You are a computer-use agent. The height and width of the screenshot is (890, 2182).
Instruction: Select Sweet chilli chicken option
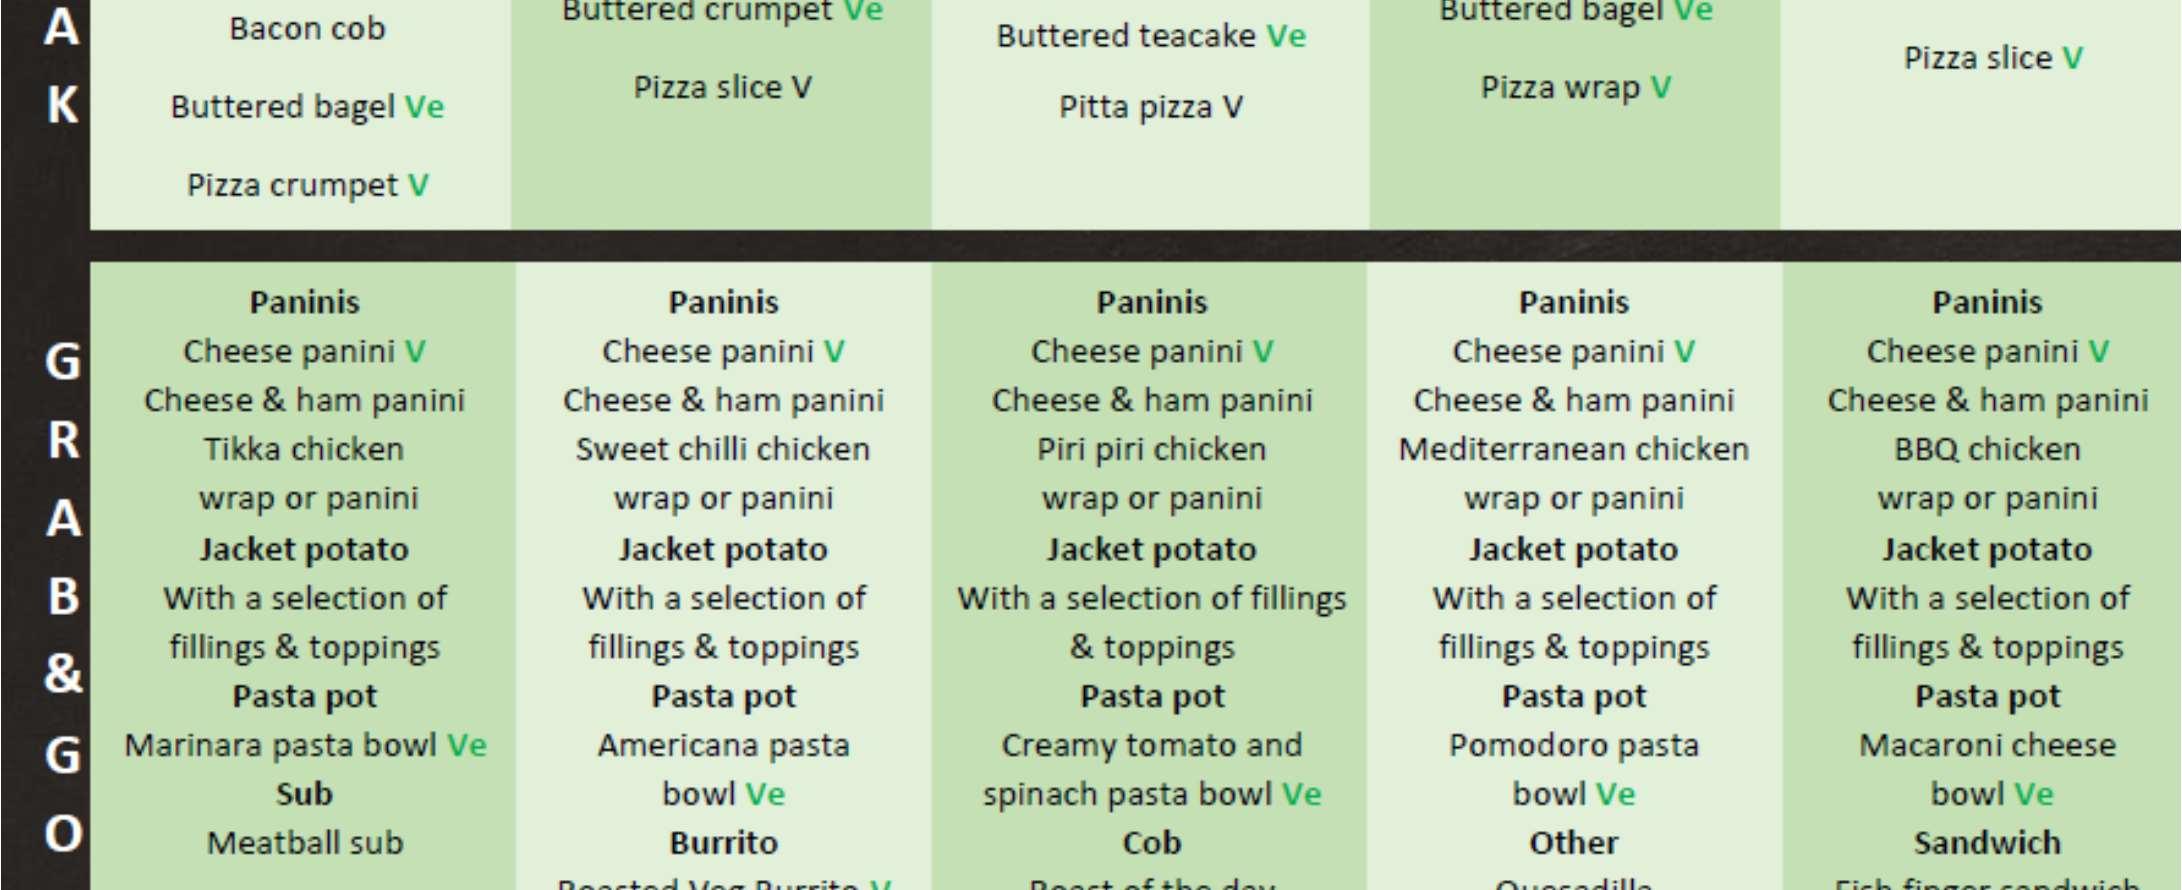coord(722,449)
